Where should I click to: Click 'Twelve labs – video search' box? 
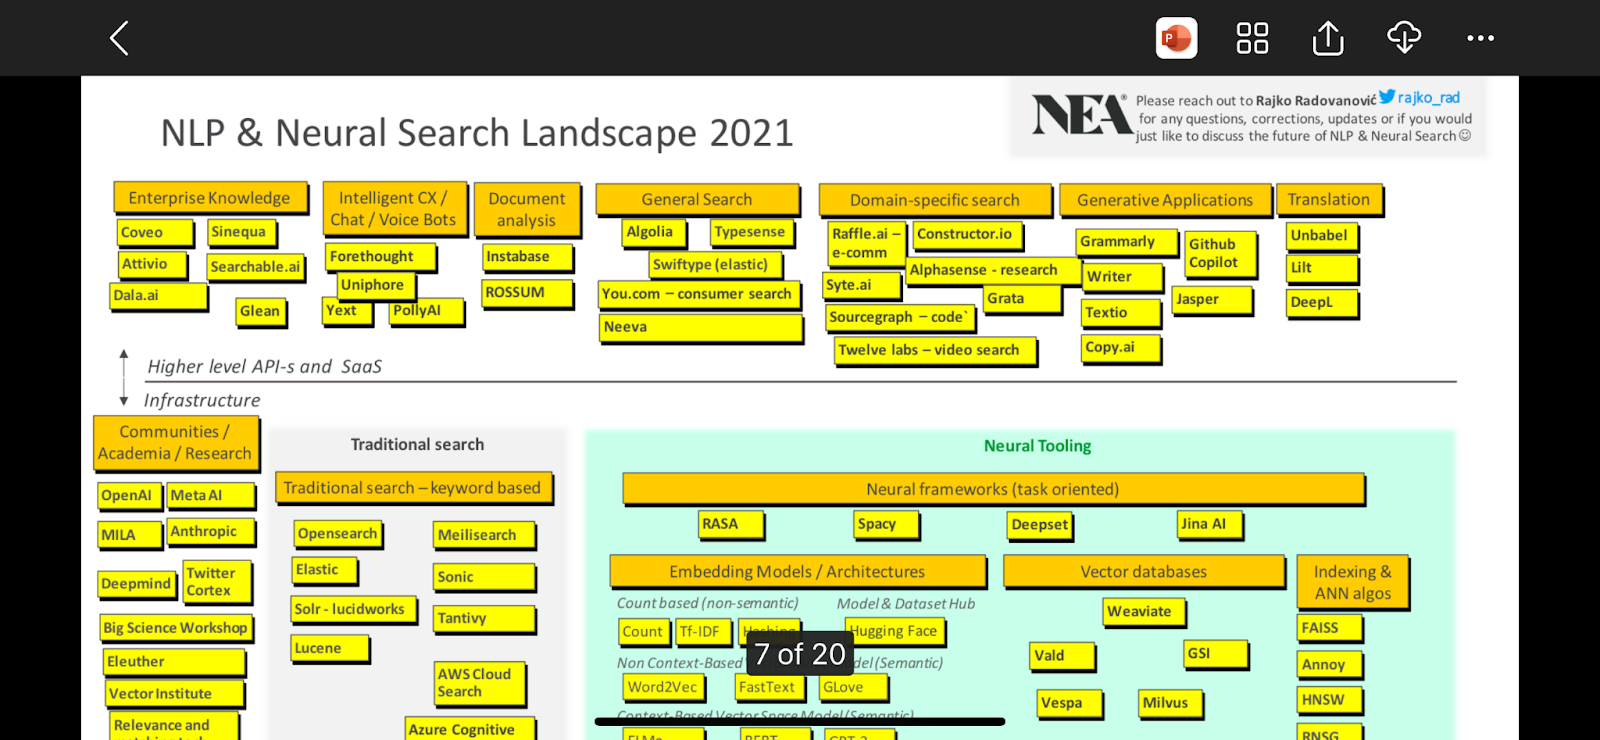pos(935,351)
